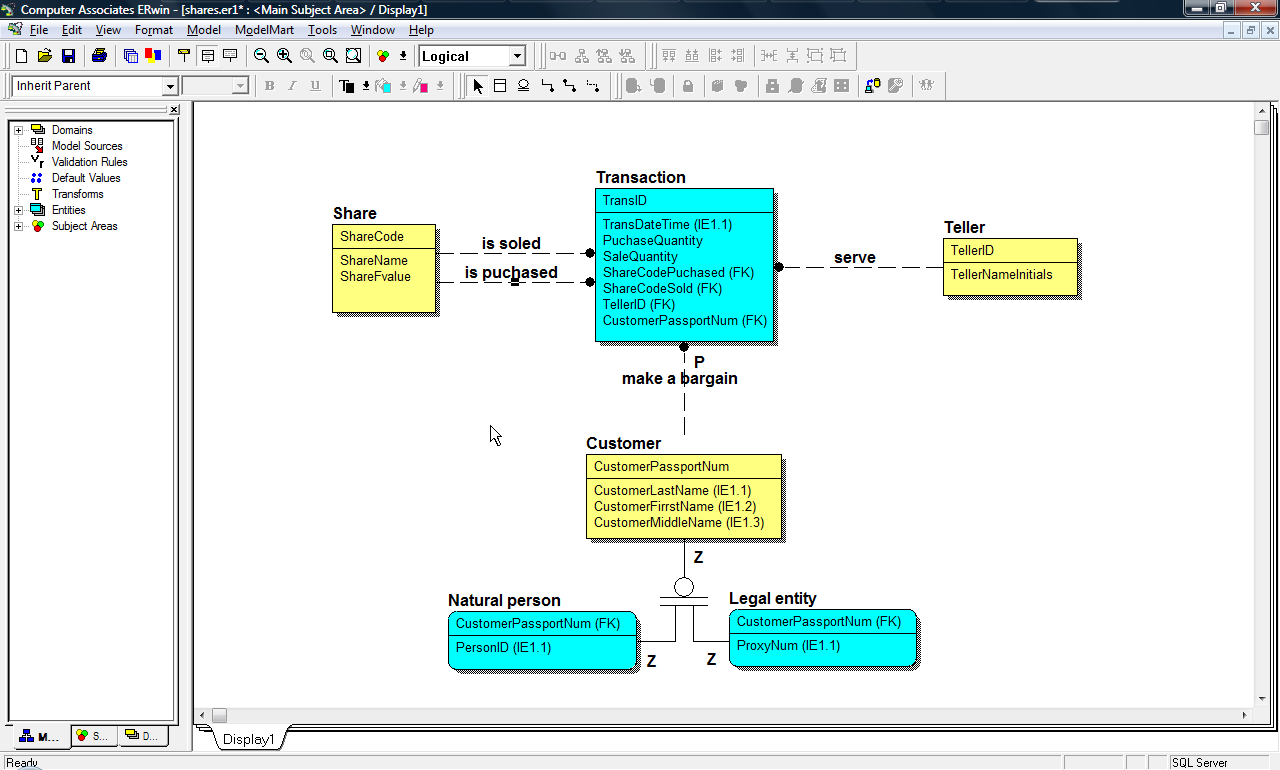Click the grayed wrench icon in the toolbar
This screenshot has width=1280, height=770.
pyautogui.click(x=895, y=86)
